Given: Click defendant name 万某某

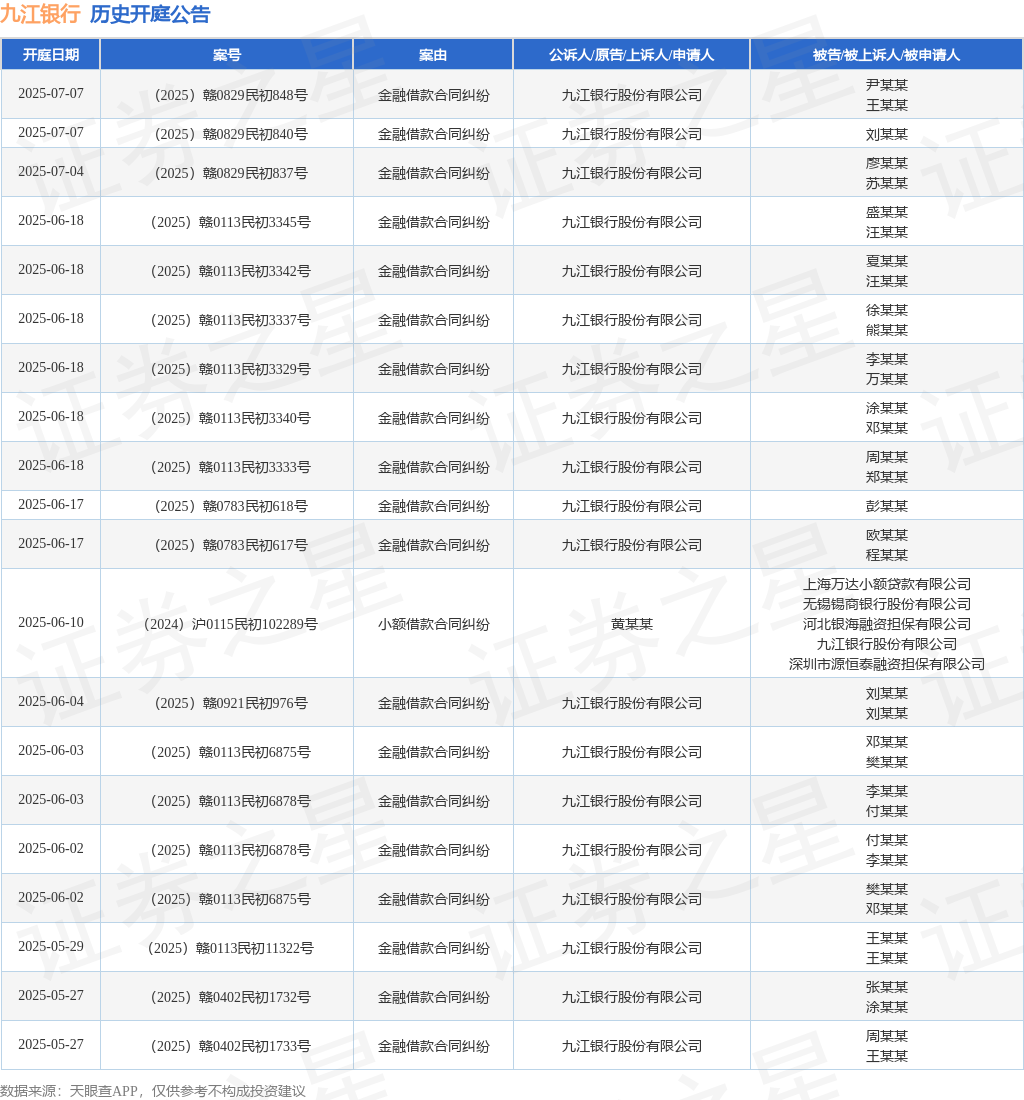Looking at the screenshot, I should coord(887,380).
